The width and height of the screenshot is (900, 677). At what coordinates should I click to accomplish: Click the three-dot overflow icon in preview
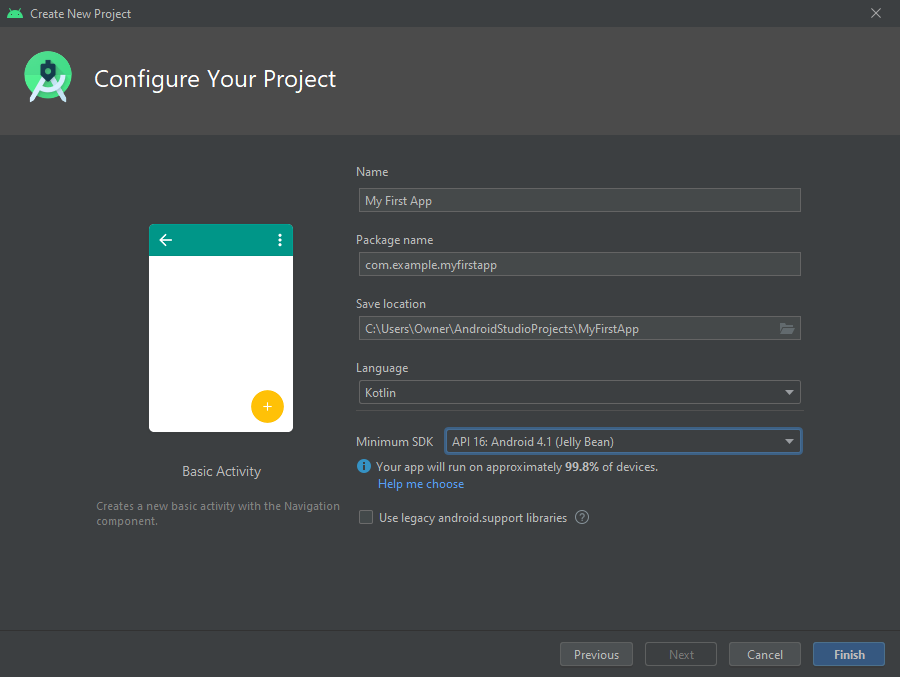point(279,240)
